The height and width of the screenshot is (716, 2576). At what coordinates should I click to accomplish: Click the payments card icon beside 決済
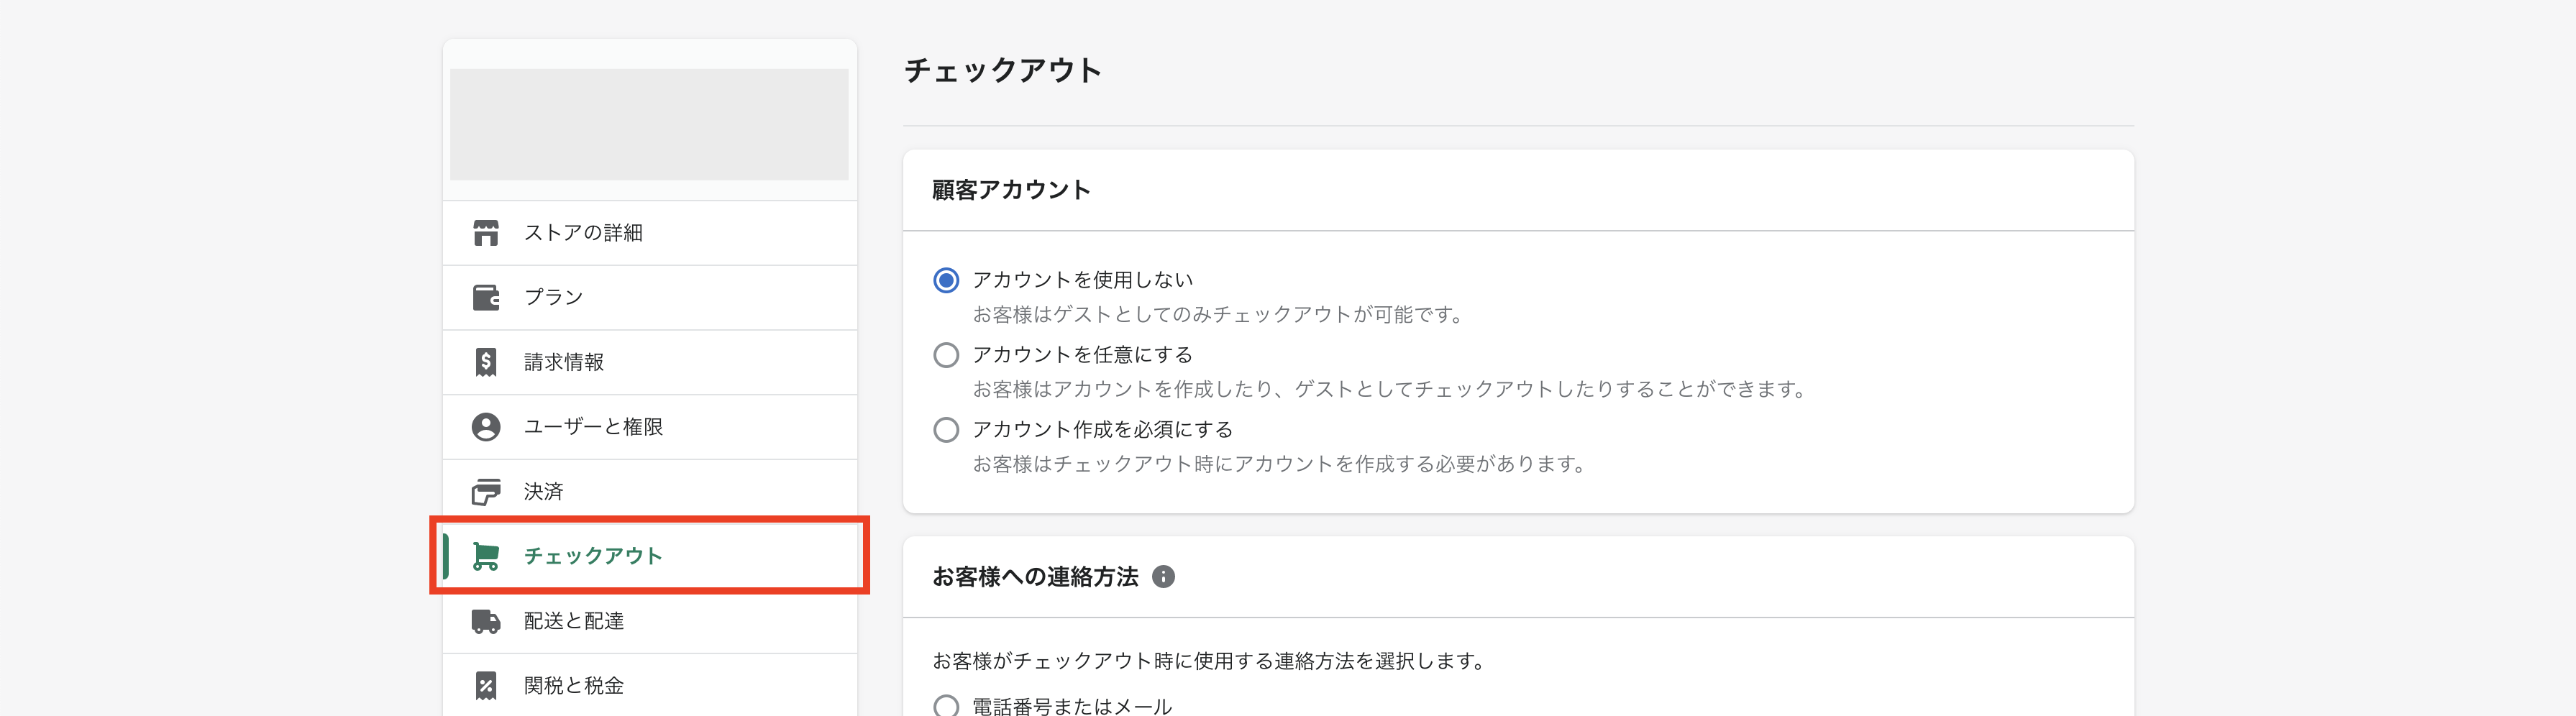[486, 492]
